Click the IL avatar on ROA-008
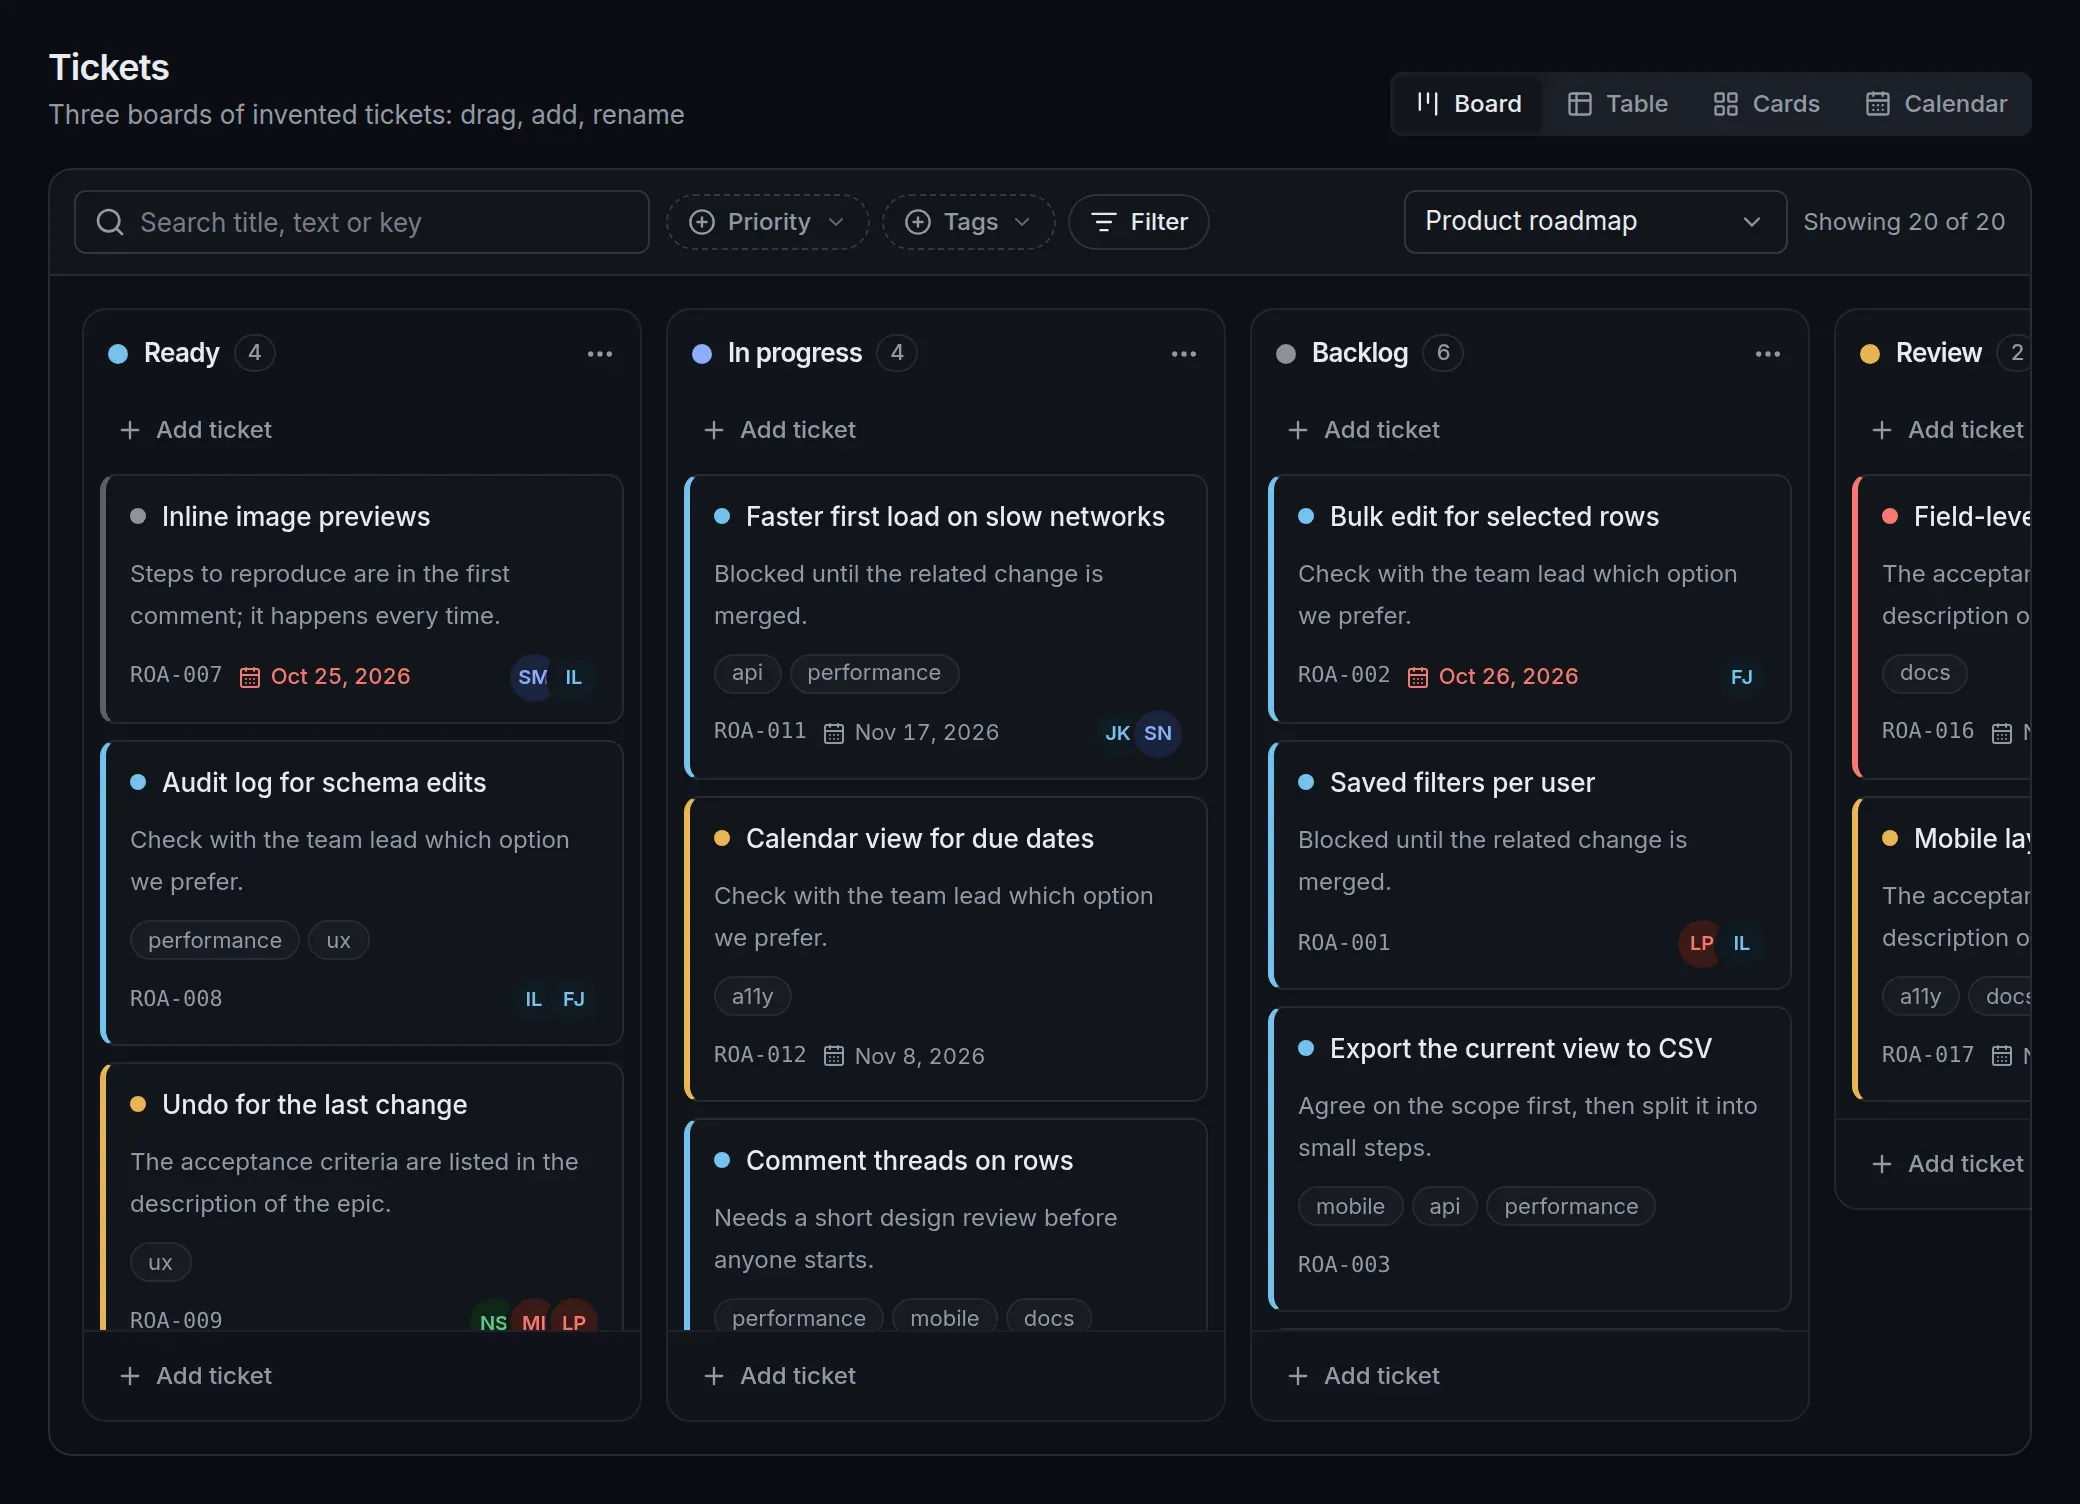This screenshot has height=1504, width=2080. coord(533,999)
